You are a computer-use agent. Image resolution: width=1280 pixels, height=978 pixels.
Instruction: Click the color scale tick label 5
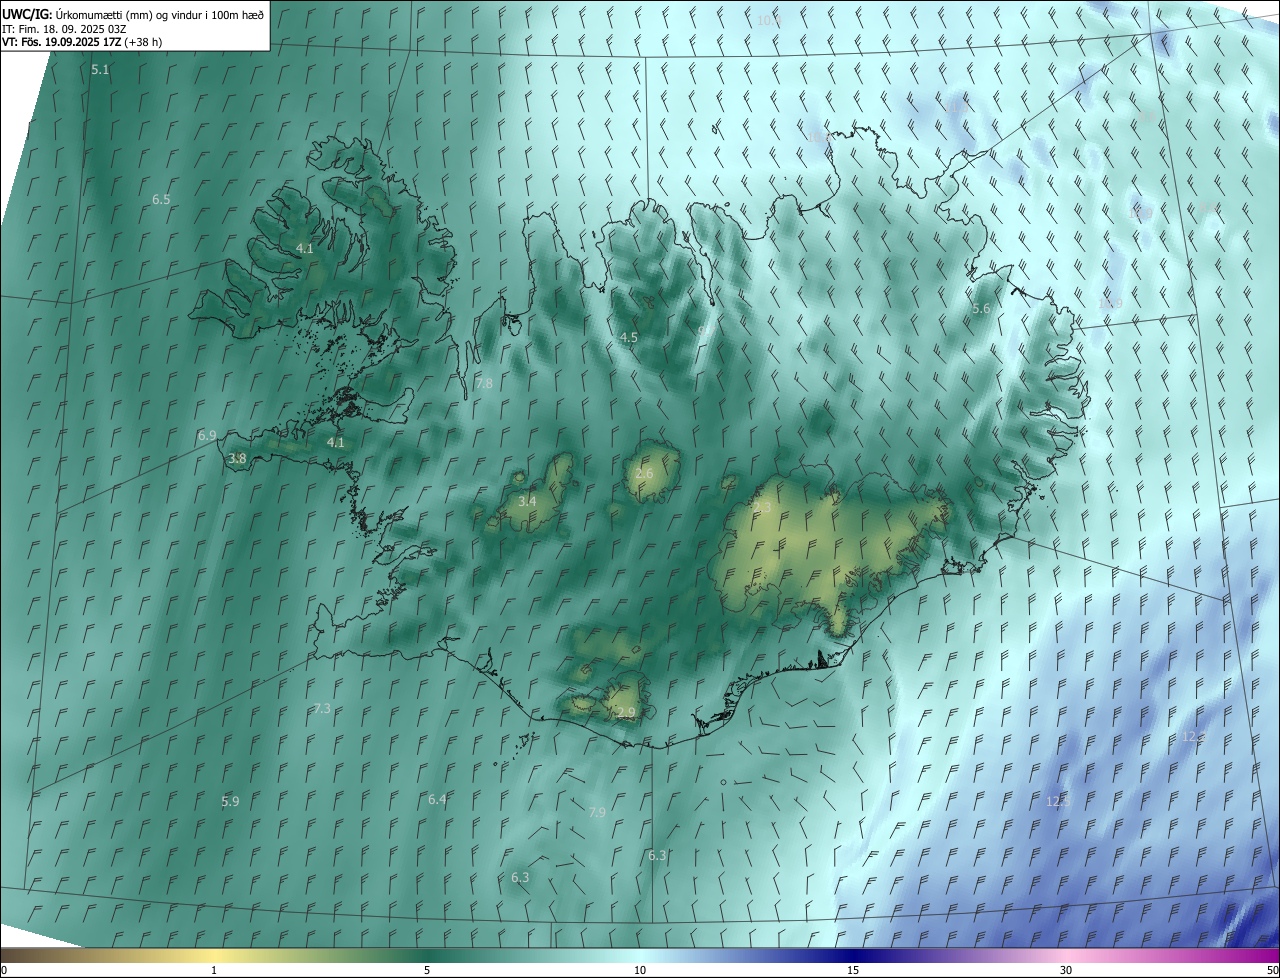(x=427, y=970)
